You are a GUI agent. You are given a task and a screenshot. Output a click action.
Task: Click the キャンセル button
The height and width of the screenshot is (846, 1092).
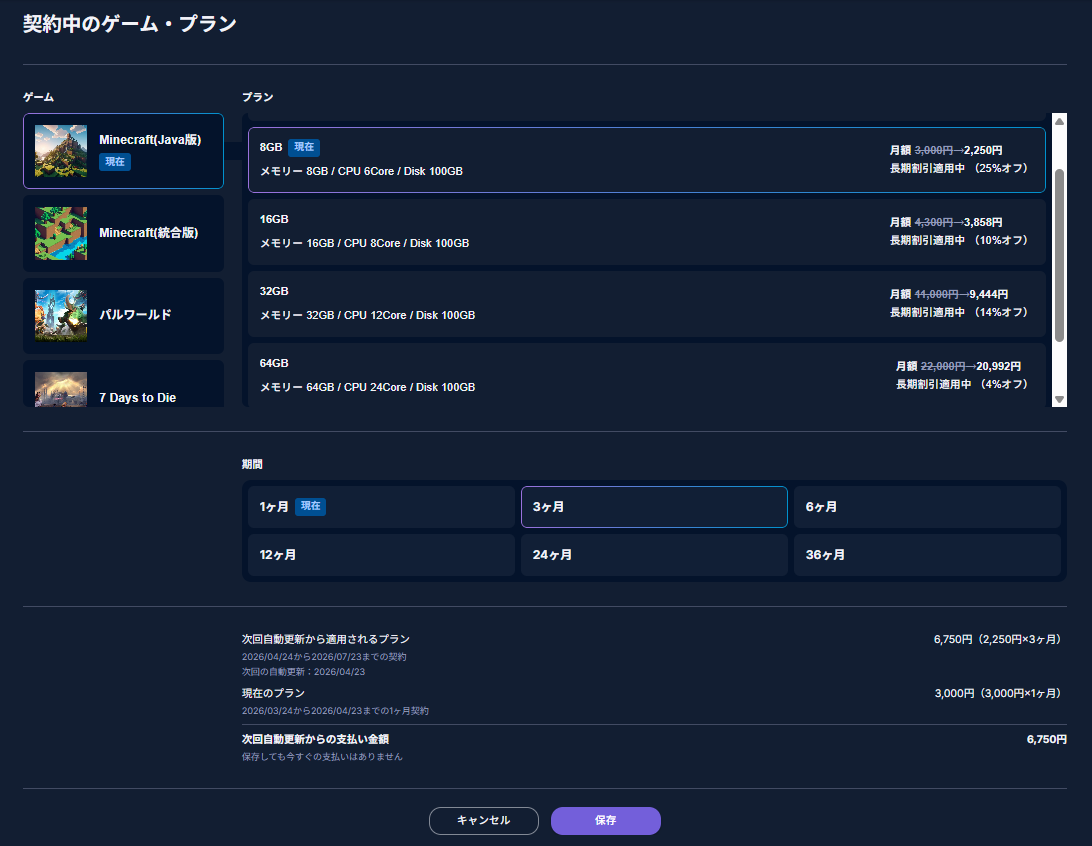pyautogui.click(x=483, y=820)
